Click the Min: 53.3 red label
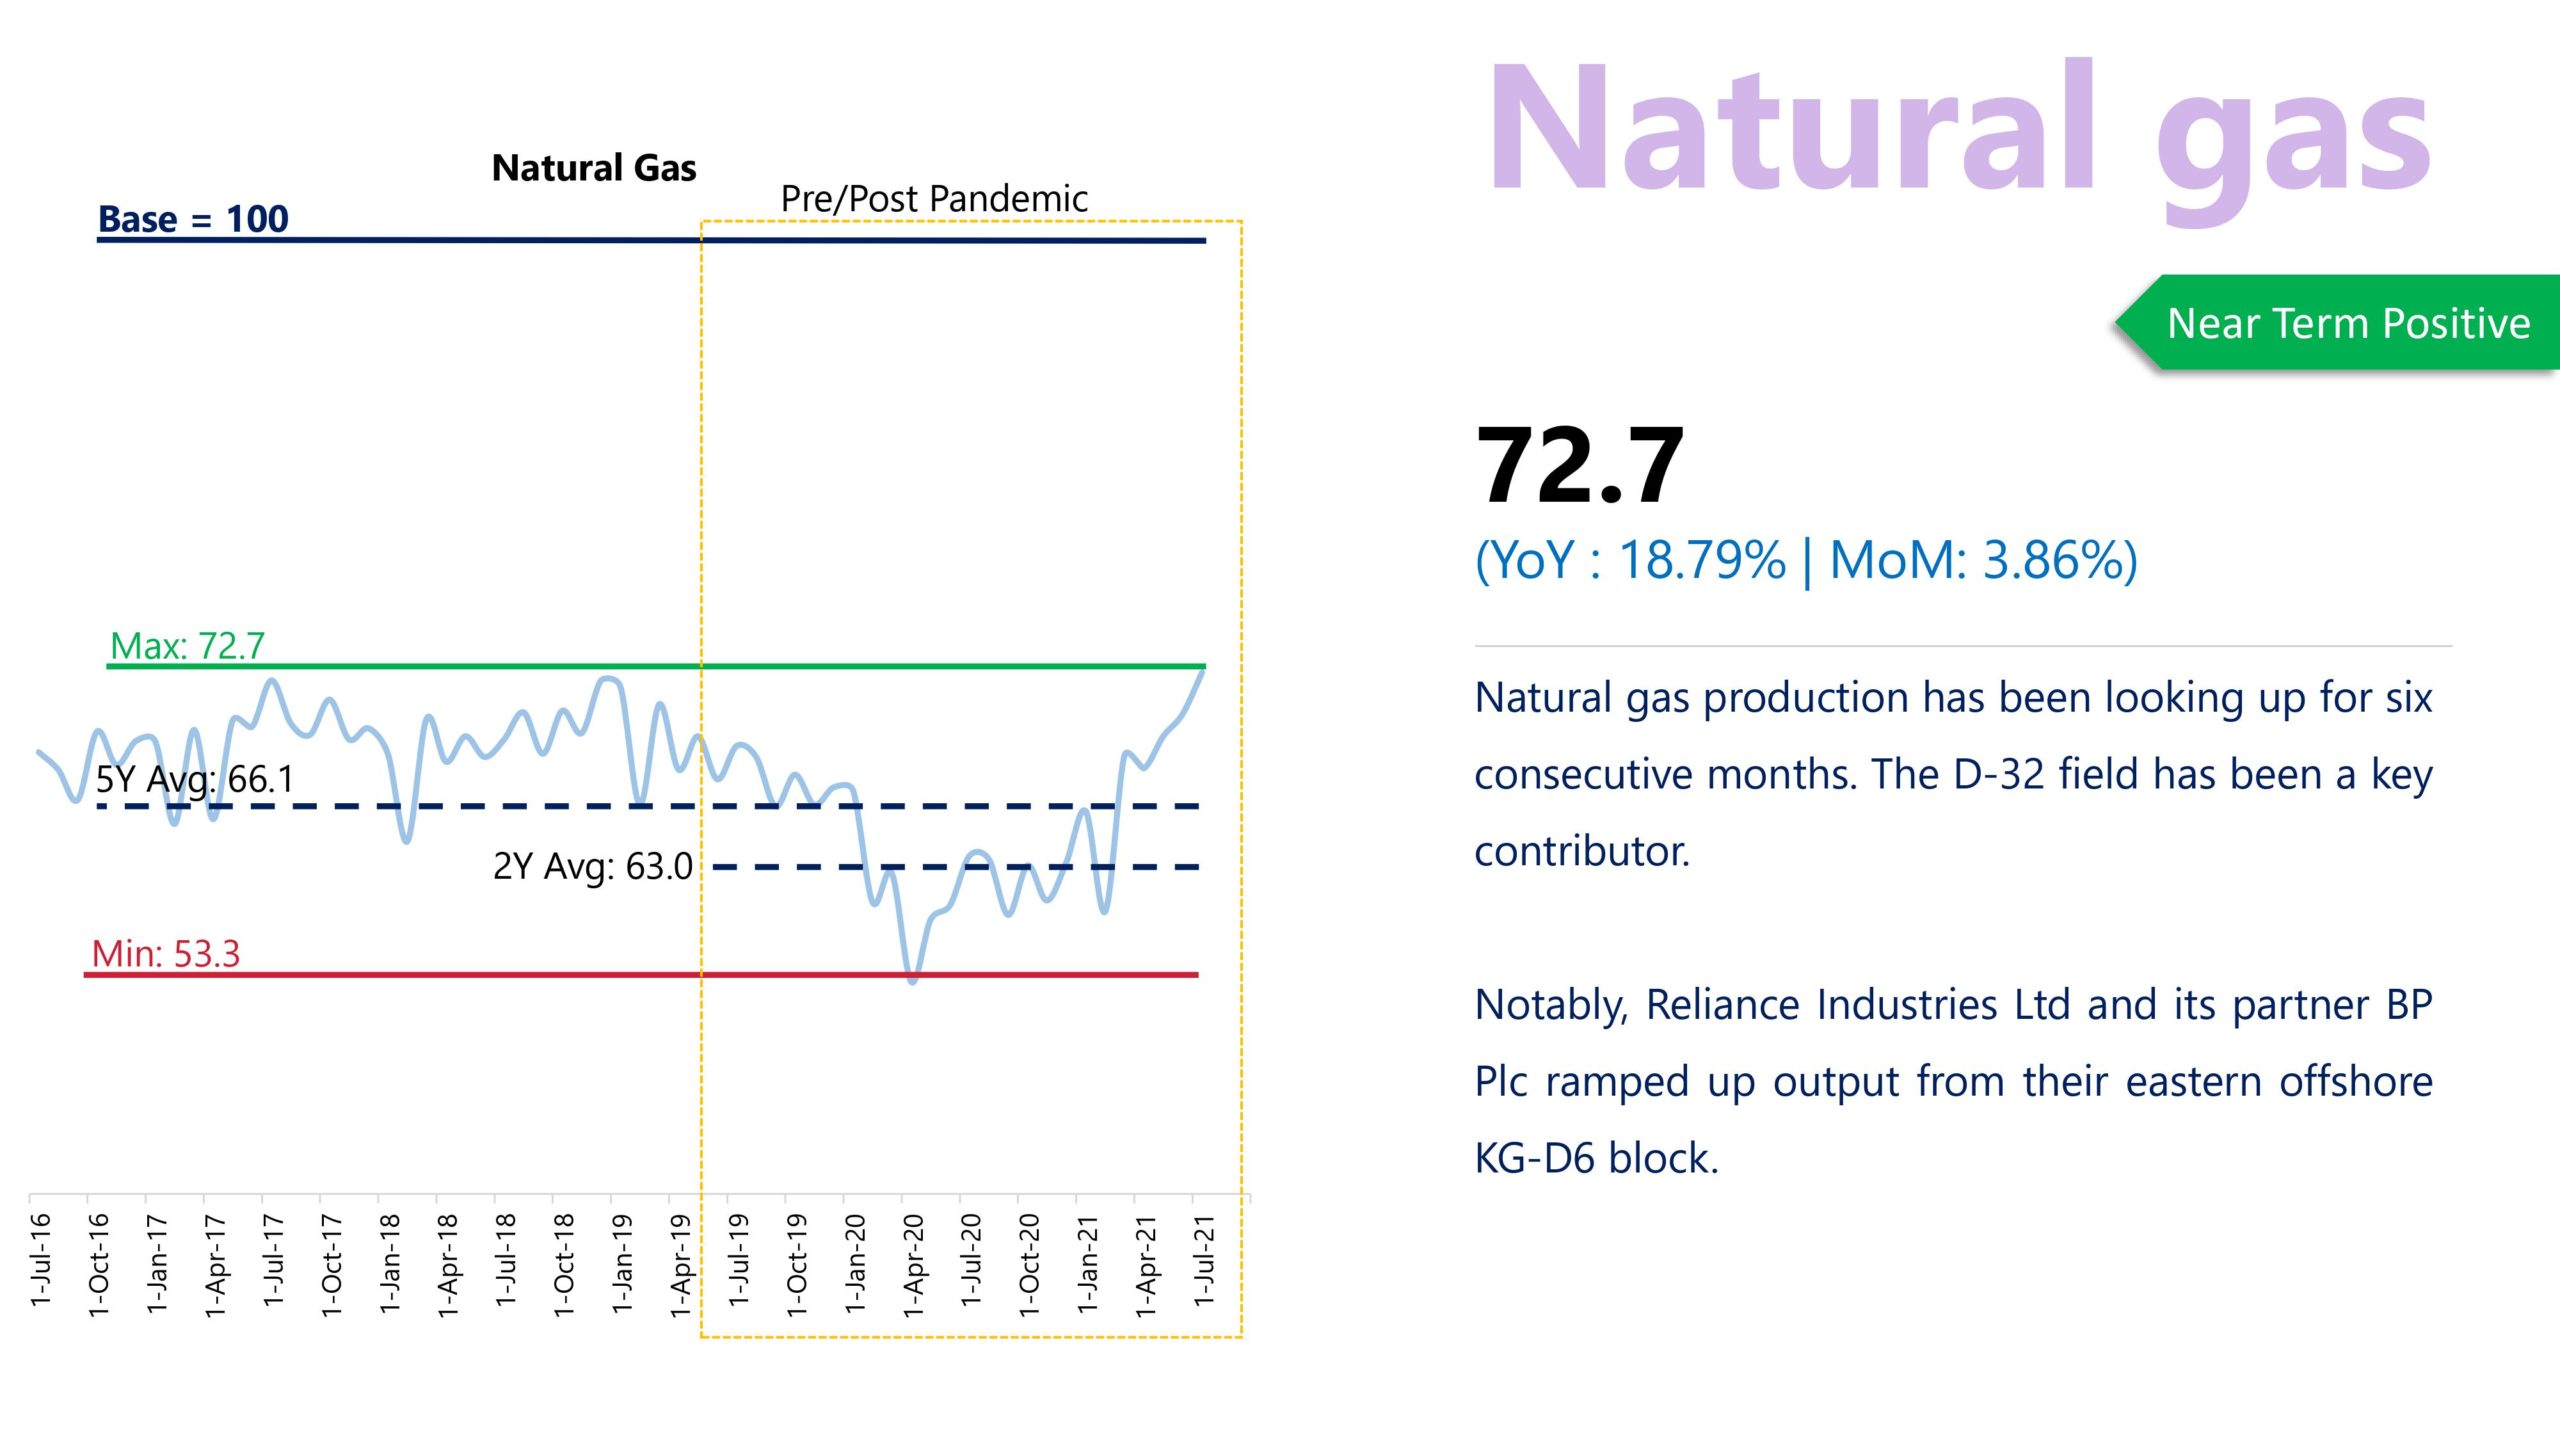This screenshot has height=1440, width=2560. click(x=166, y=953)
